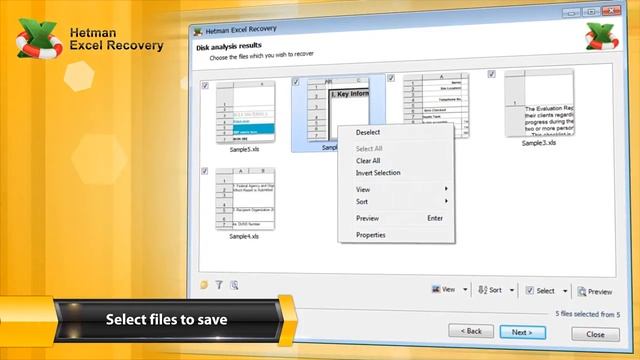Click the Preview toolbar button
This screenshot has width=640, height=360.
(595, 291)
